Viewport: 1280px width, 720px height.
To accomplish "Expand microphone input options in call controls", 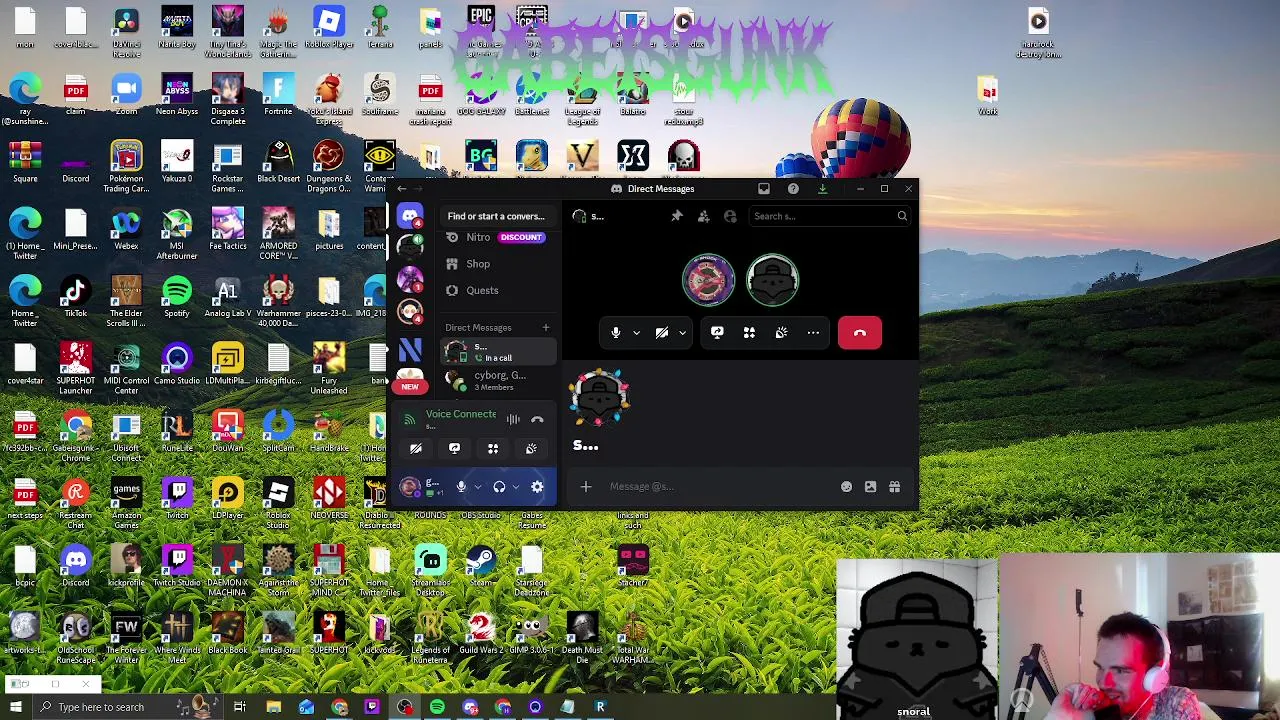I will 636,333.
